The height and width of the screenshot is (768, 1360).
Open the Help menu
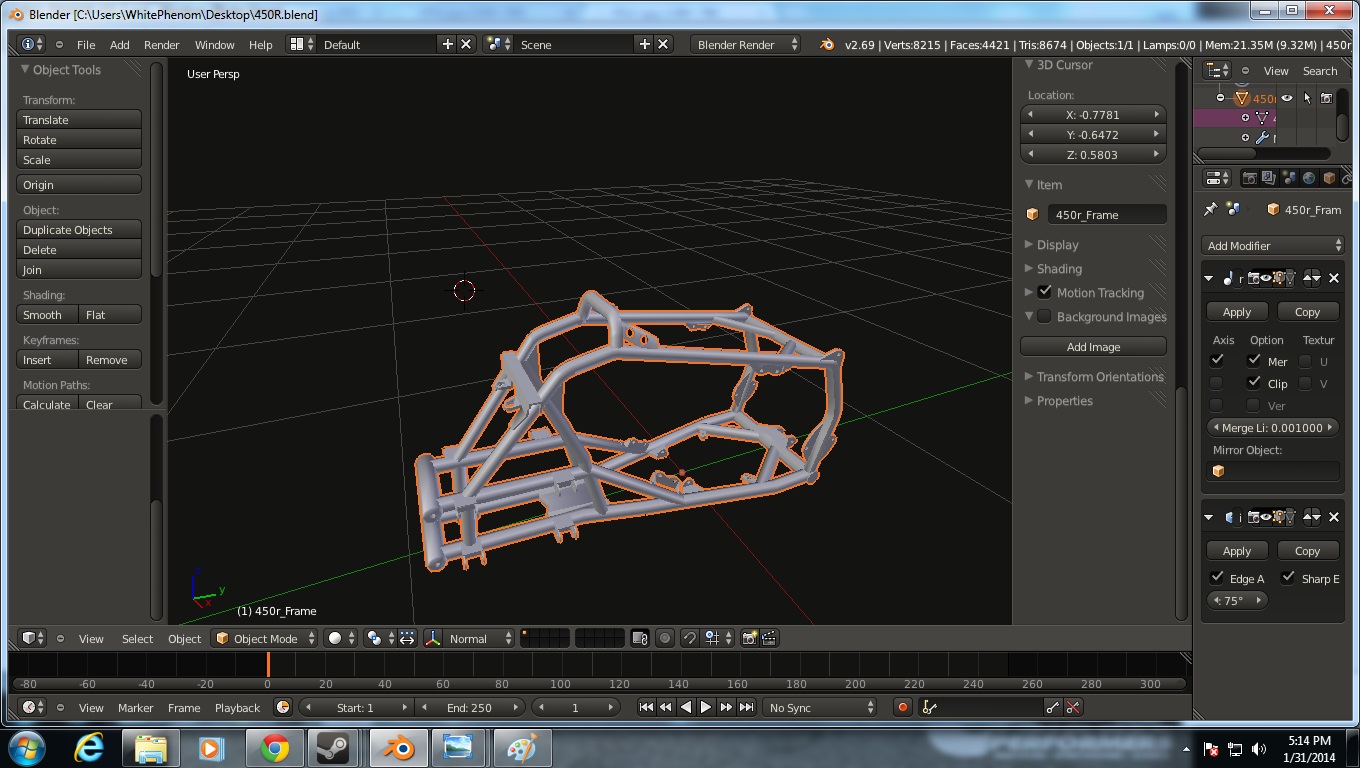pos(260,44)
